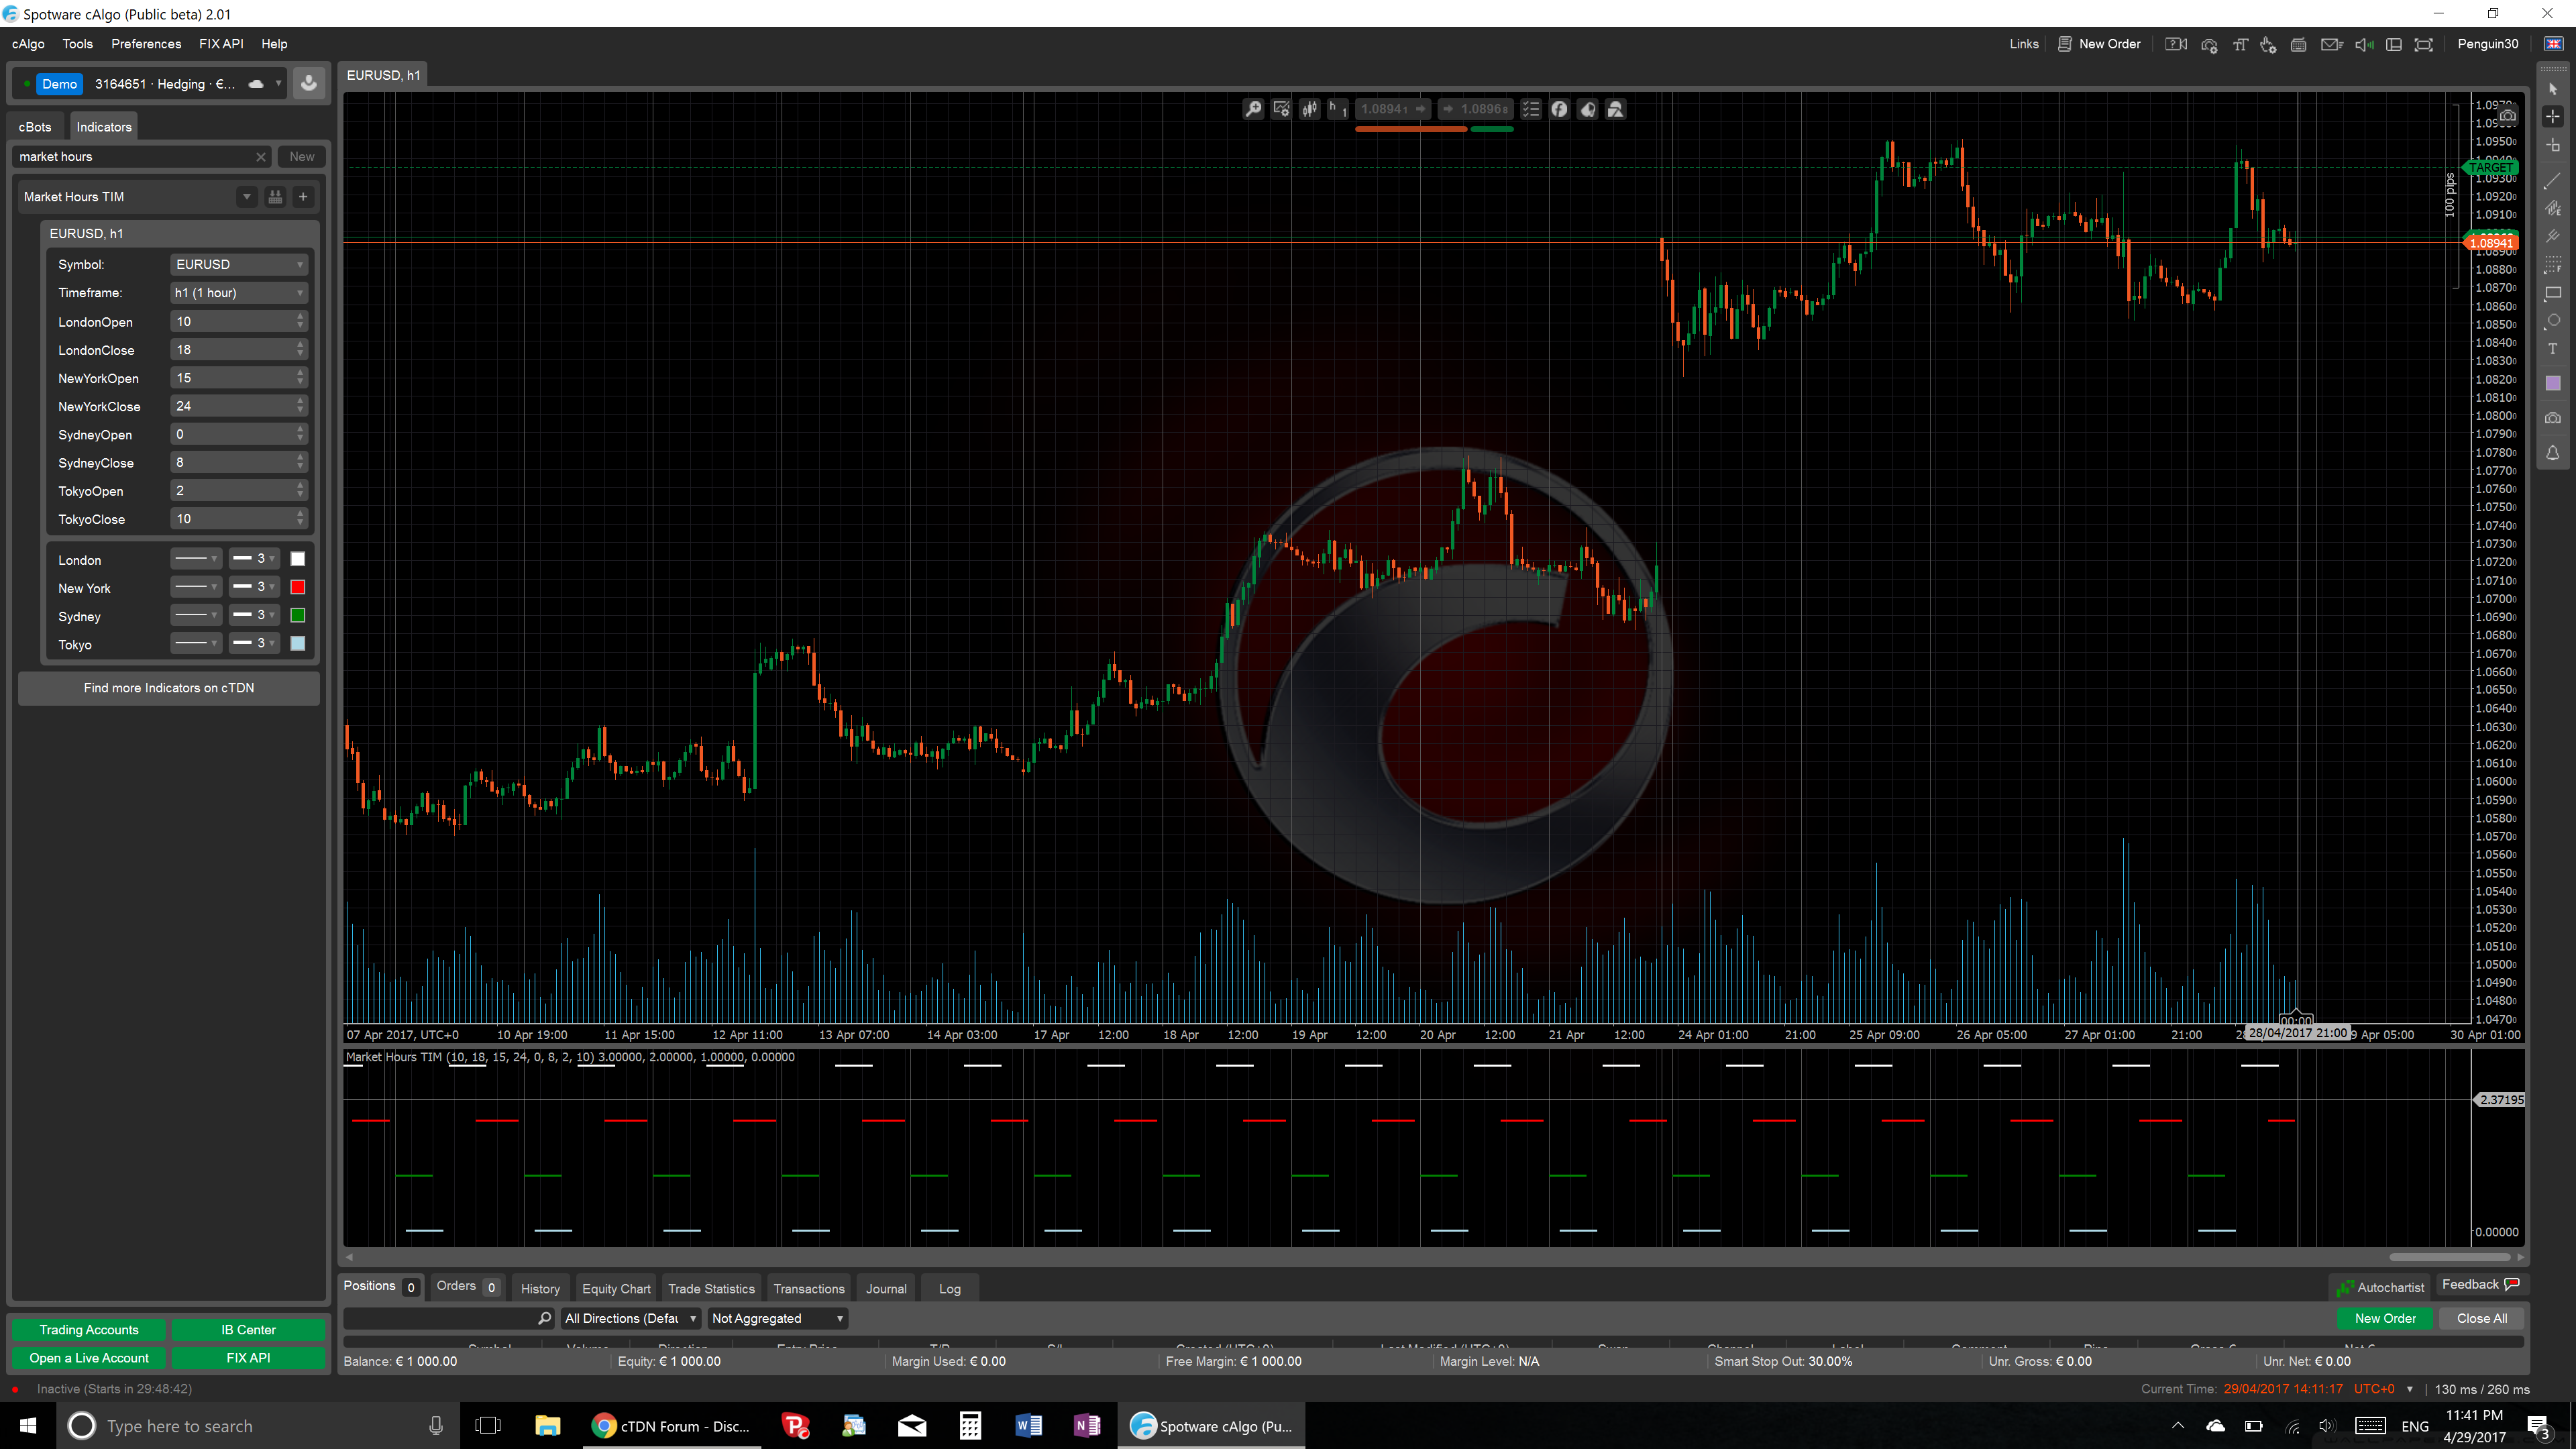Click the price alert bell icon
Screen dimensions: 2576x1449
(2553, 453)
